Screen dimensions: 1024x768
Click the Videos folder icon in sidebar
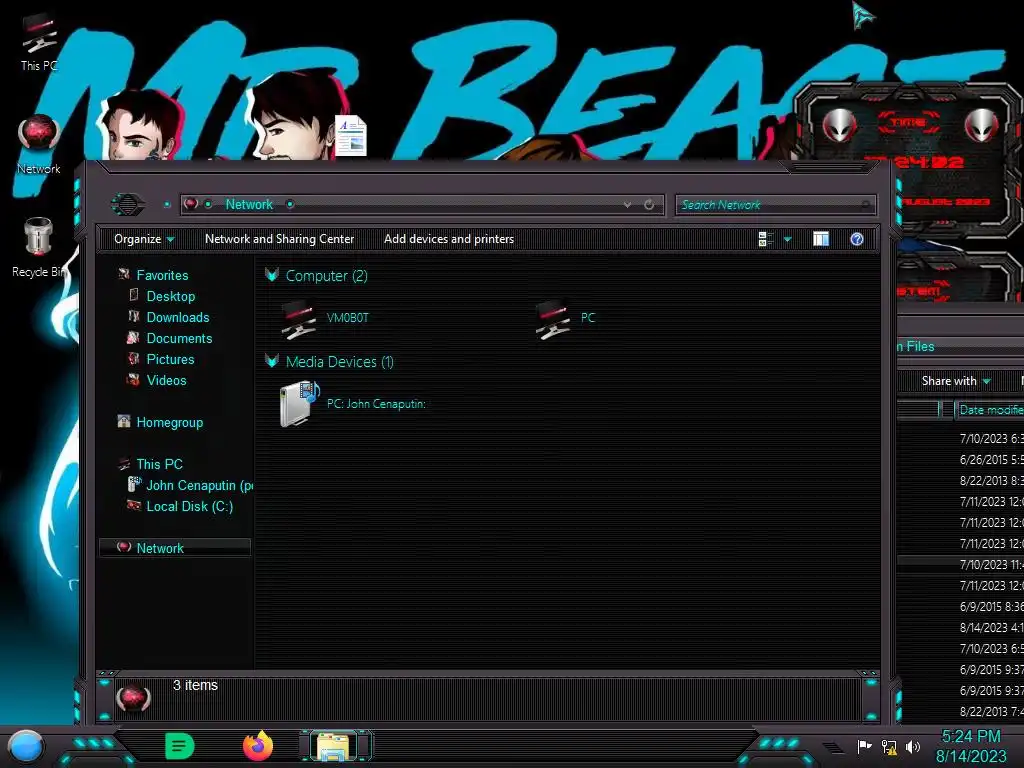(133, 379)
